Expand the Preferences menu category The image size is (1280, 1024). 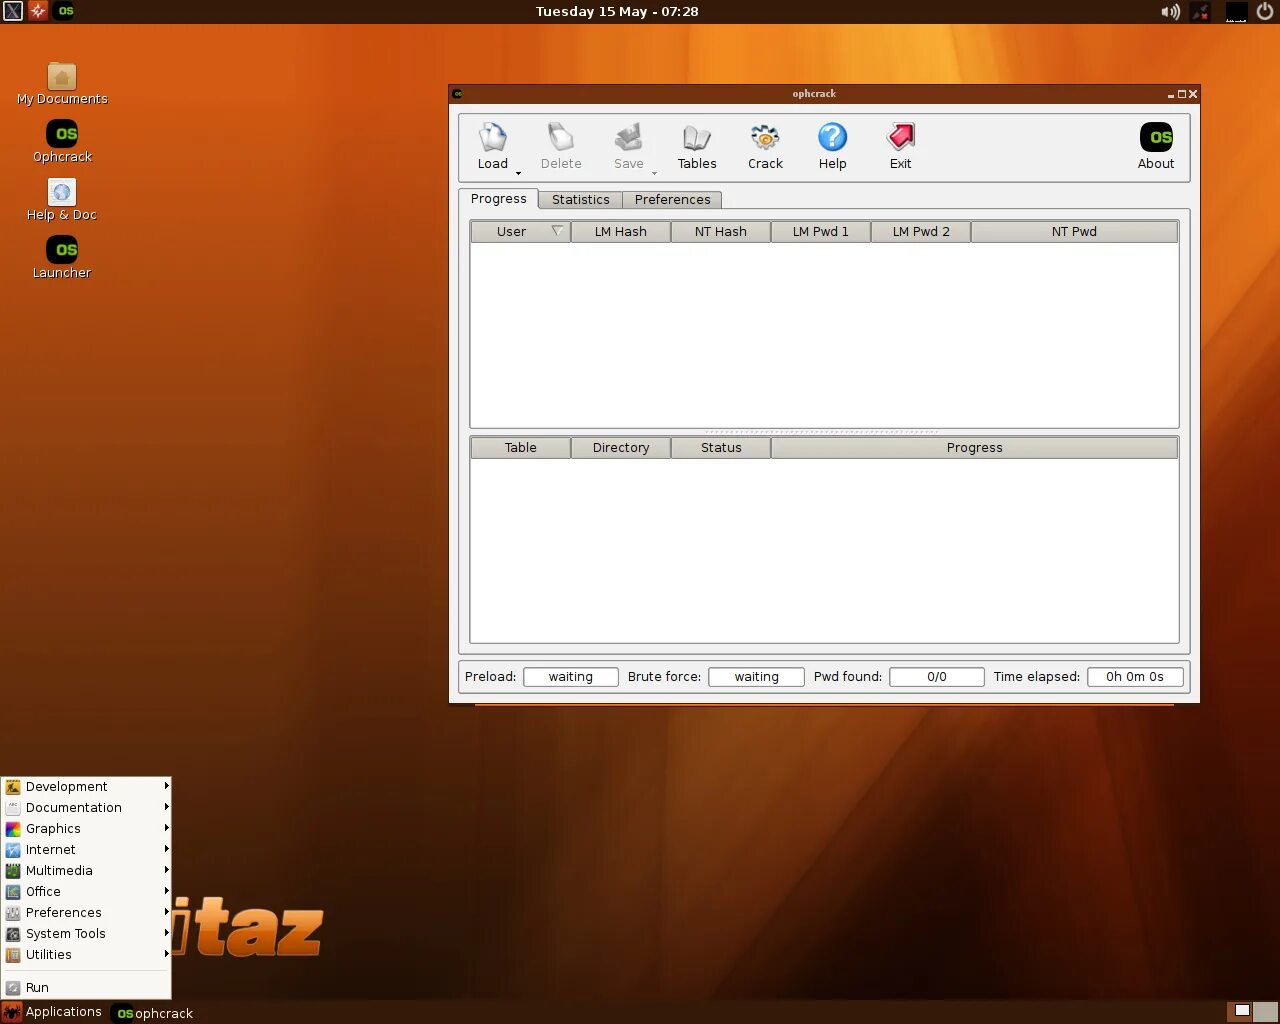[x=86, y=913]
